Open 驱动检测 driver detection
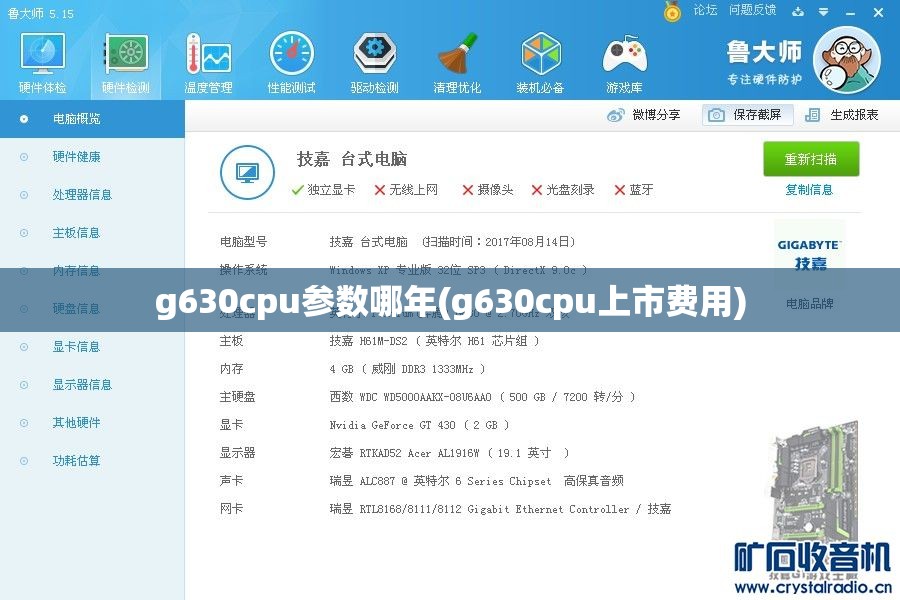Screen dimensions: 900x600 [374, 63]
